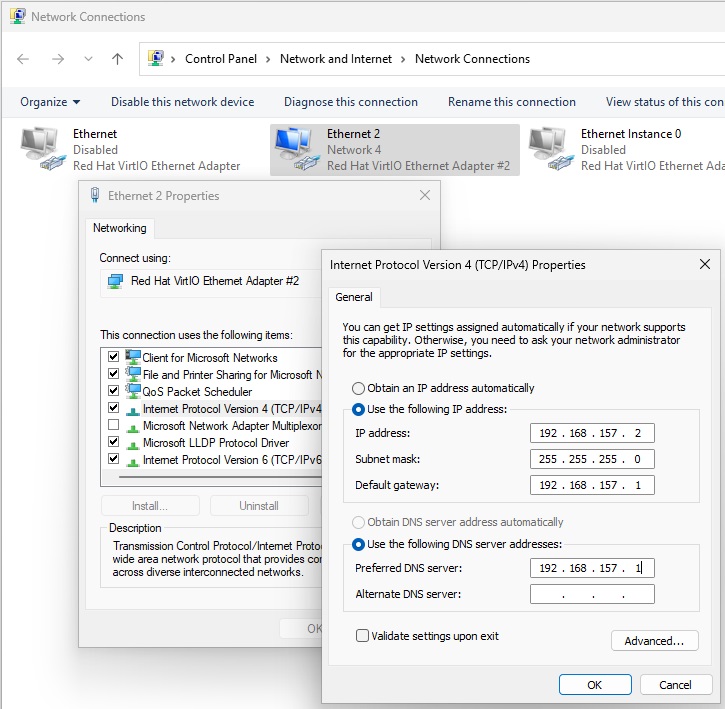Click the address bar Control Panel icon
The width and height of the screenshot is (725, 709).
(156, 58)
